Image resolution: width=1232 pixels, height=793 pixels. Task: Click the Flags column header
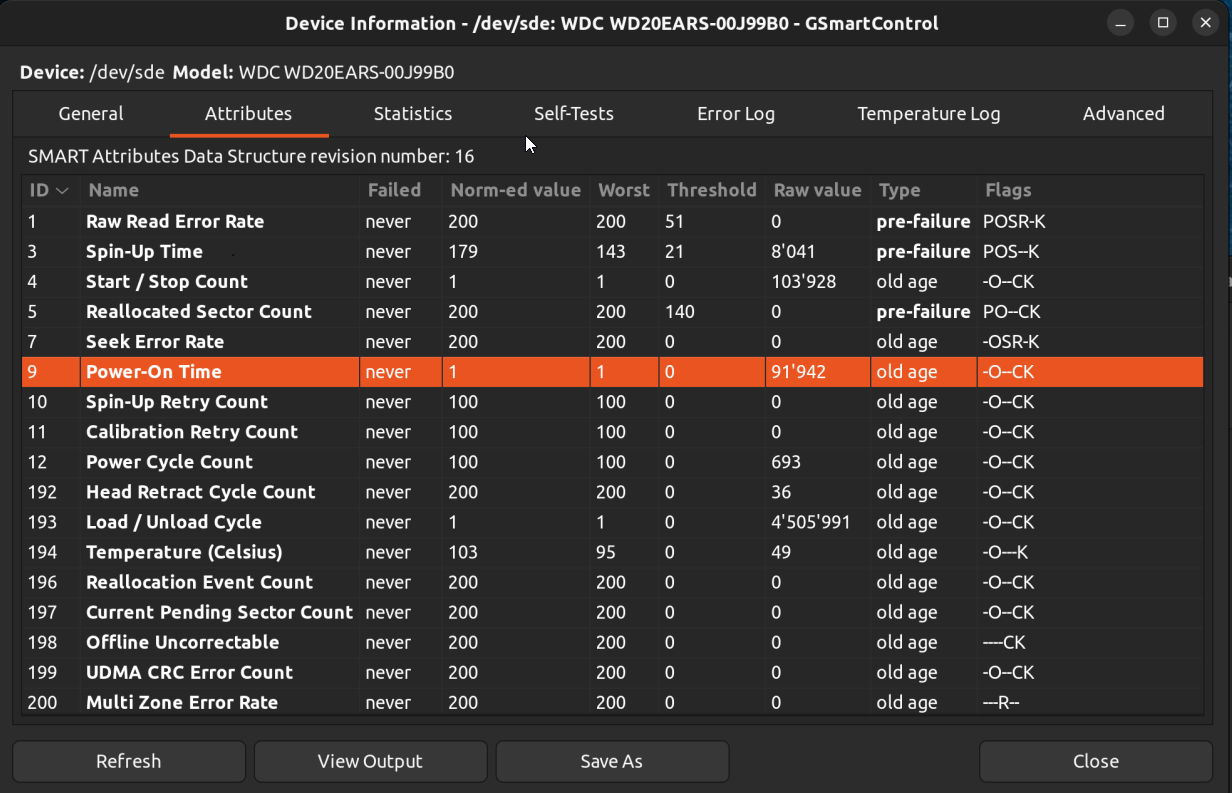pyautogui.click(x=1090, y=190)
